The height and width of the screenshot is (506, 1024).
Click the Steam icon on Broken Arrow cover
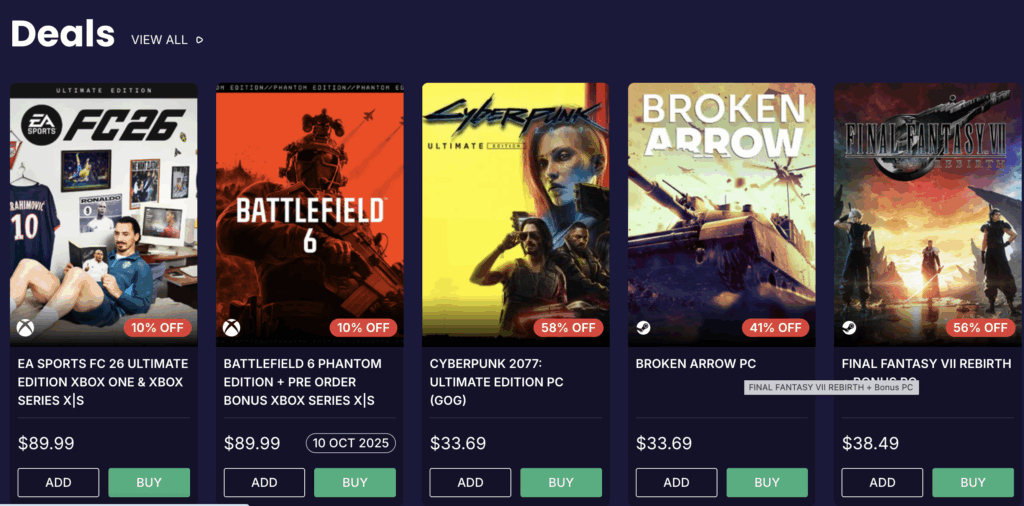pyautogui.click(x=643, y=328)
